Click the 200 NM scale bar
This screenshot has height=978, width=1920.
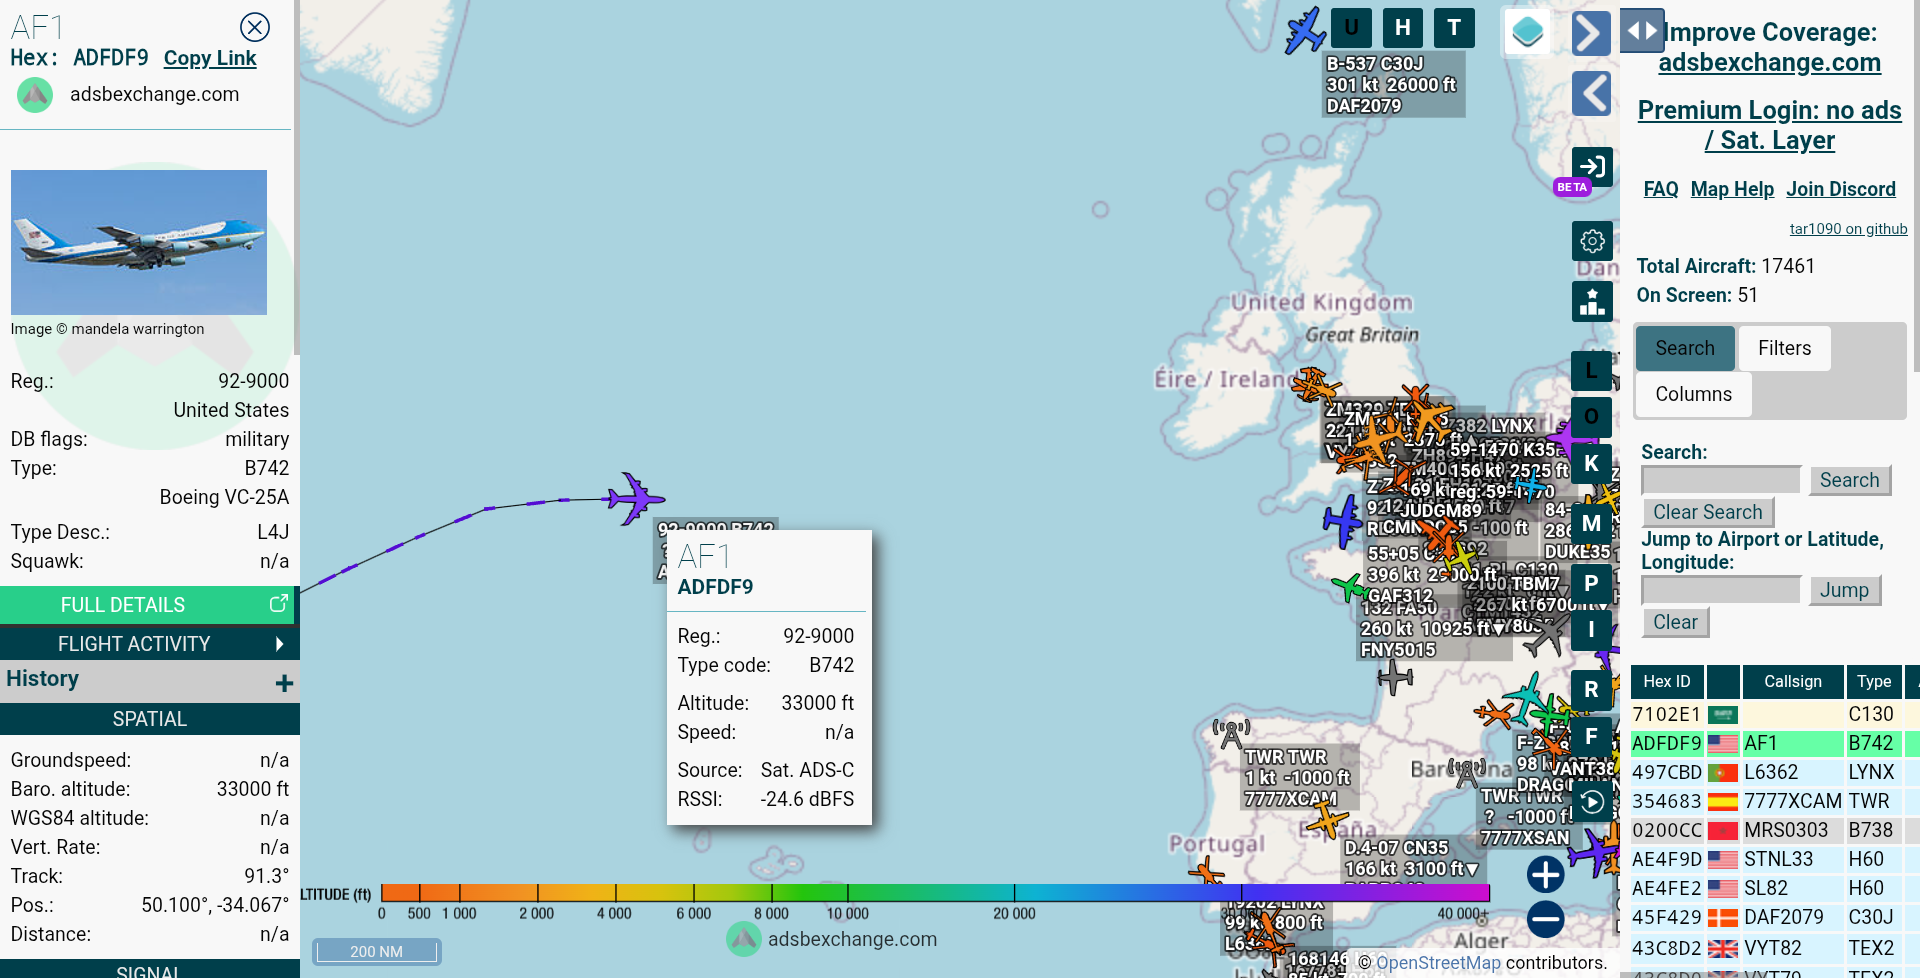coord(376,951)
